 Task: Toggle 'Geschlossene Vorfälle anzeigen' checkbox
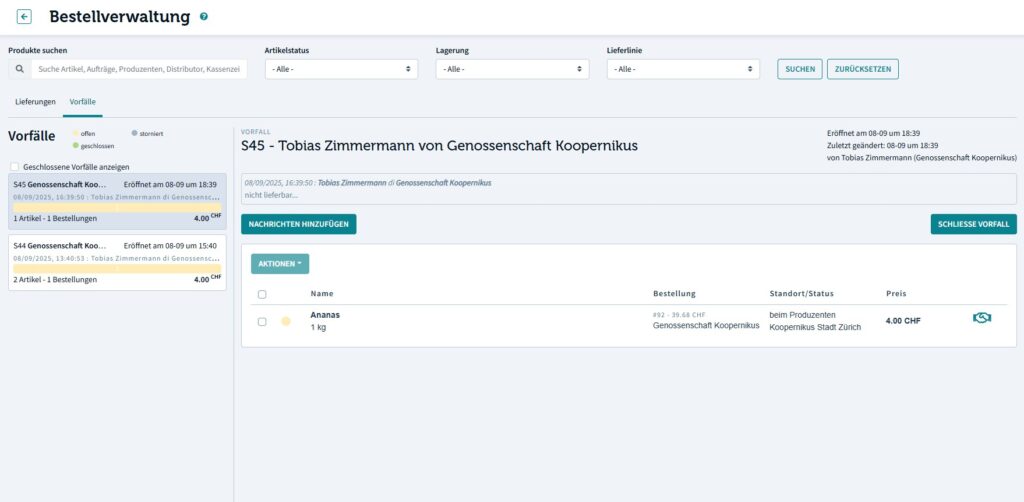(14, 167)
